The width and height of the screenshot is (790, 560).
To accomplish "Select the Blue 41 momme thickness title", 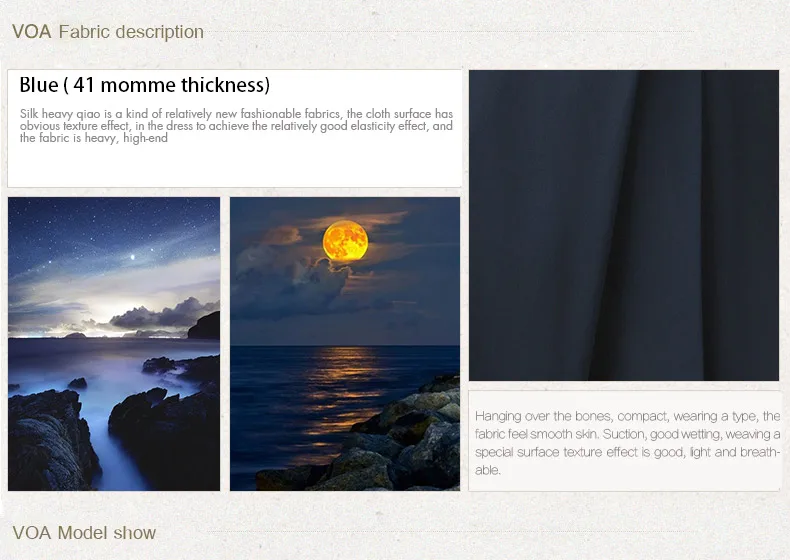I will [145, 85].
